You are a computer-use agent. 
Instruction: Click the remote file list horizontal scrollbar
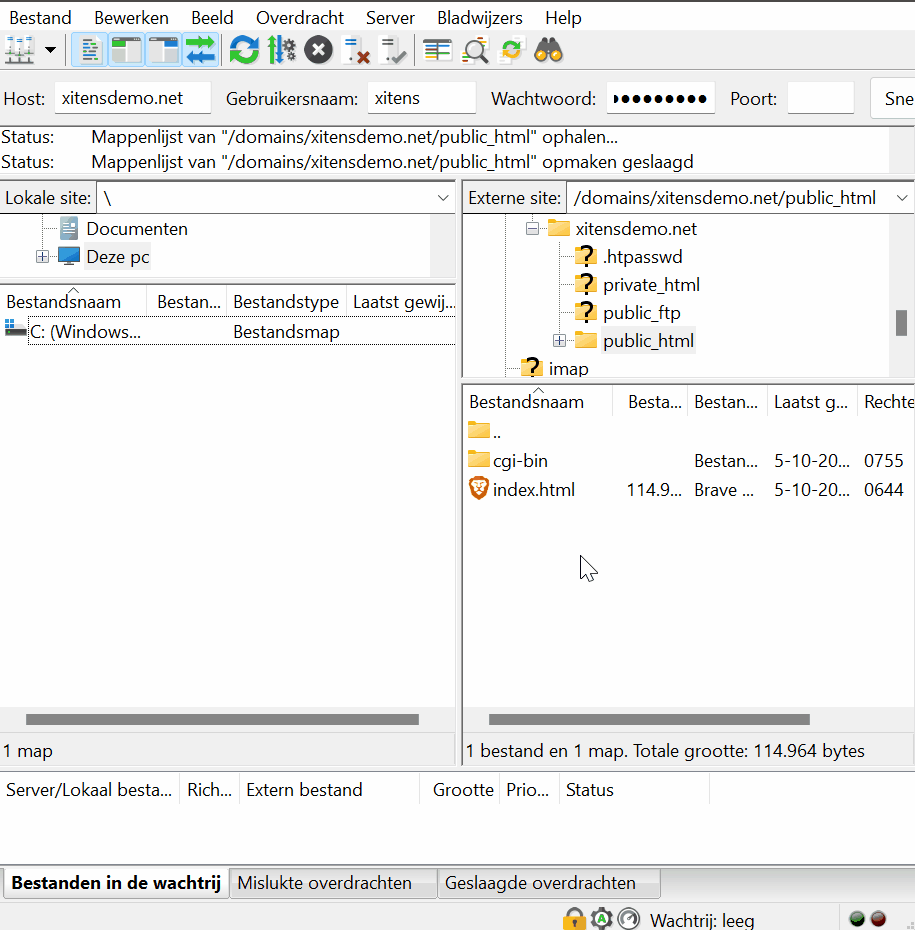[649, 719]
